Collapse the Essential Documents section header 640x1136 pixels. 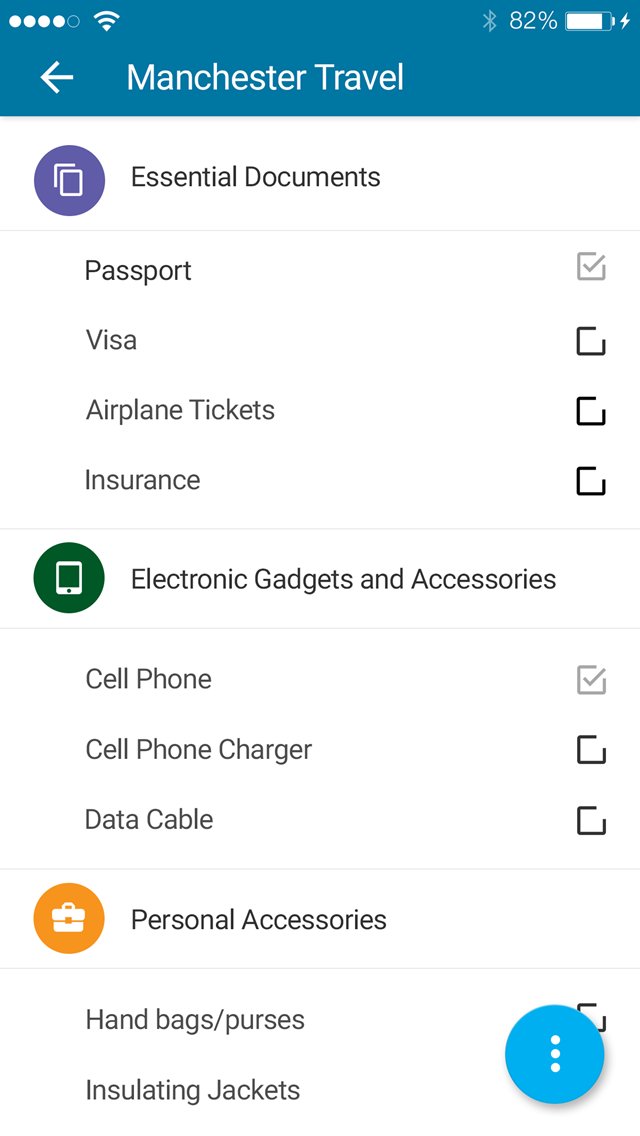[x=320, y=178]
